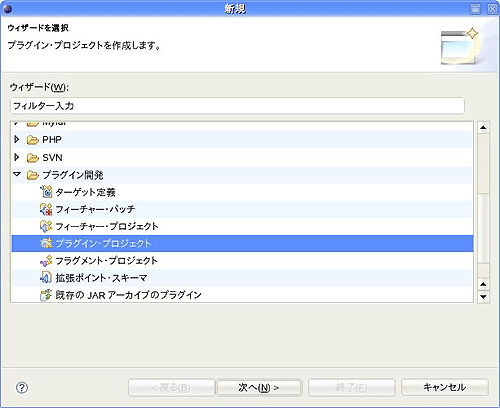
Task: Select 既存の JAR アーカイブのプラグイン entry
Action: 128,295
